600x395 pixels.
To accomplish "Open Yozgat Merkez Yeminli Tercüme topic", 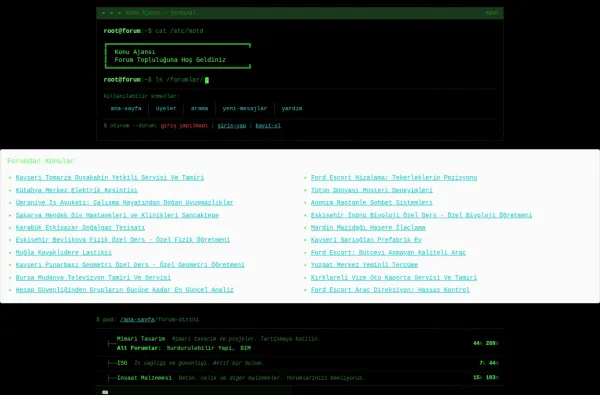I will pyautogui.click(x=364, y=265).
